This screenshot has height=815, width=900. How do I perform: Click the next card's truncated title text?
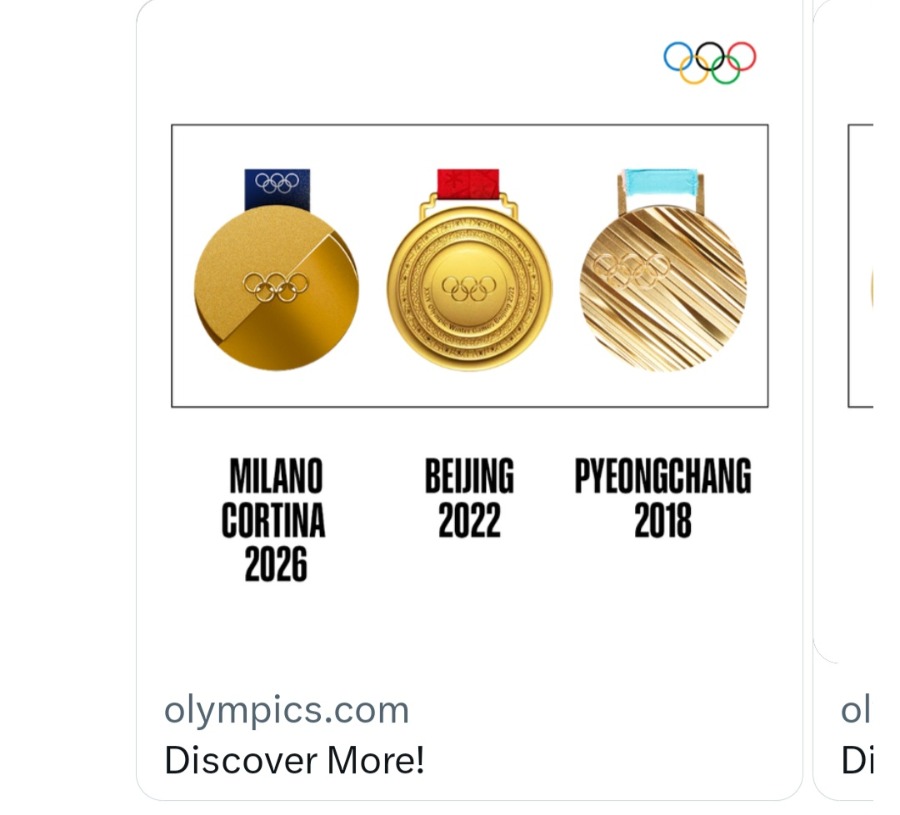pyautogui.click(x=857, y=760)
